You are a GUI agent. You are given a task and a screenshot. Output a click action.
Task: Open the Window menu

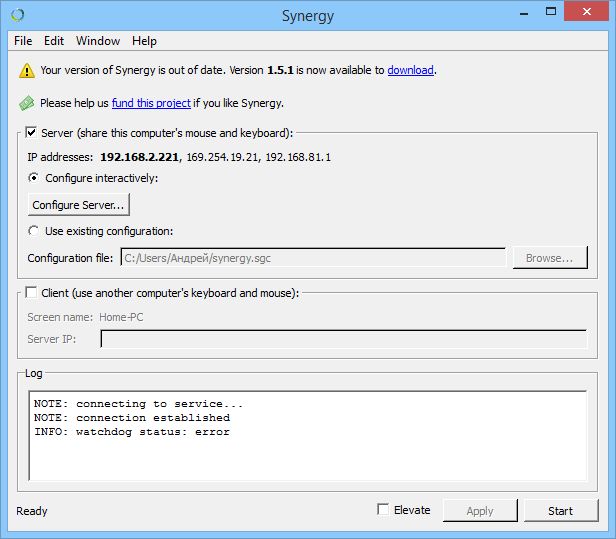click(98, 41)
